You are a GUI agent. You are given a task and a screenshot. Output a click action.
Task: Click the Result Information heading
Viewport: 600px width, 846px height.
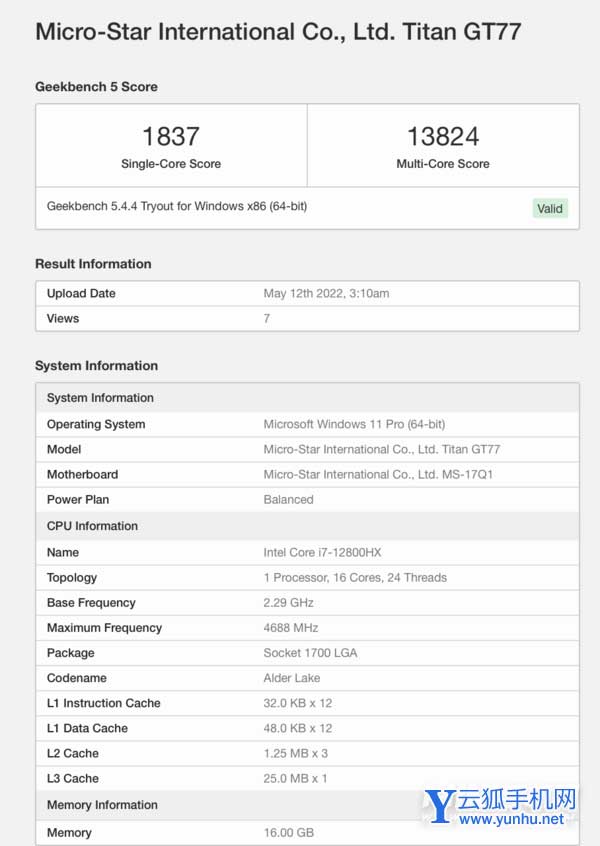(93, 264)
